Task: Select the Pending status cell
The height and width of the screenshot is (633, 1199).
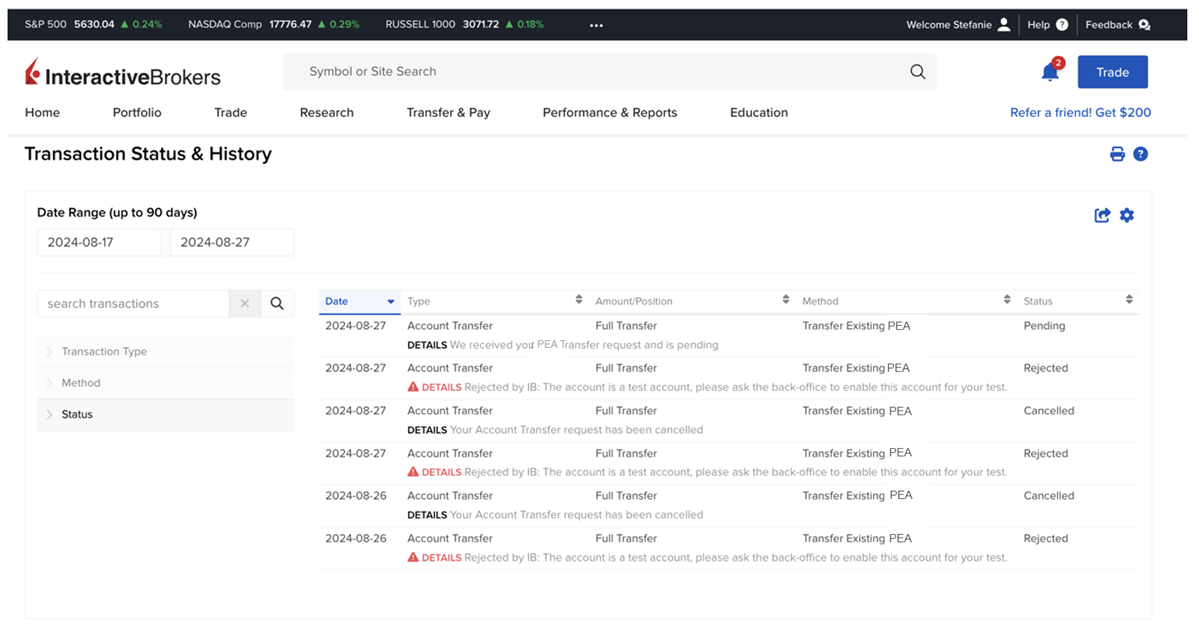Action: 1044,326
